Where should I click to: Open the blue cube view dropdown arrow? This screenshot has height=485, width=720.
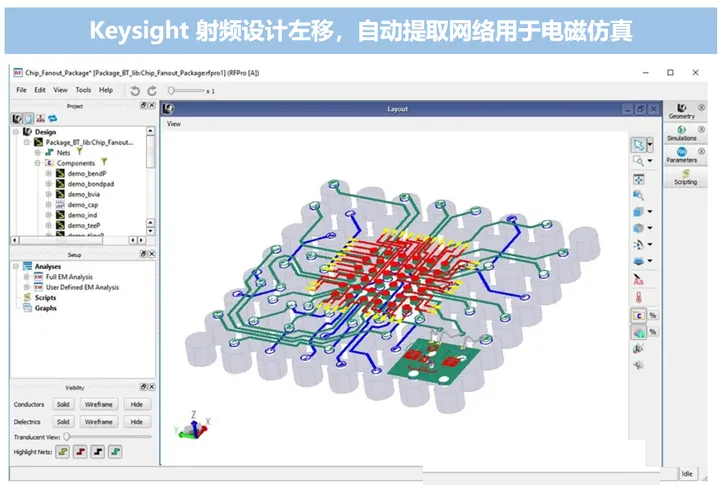(650, 212)
